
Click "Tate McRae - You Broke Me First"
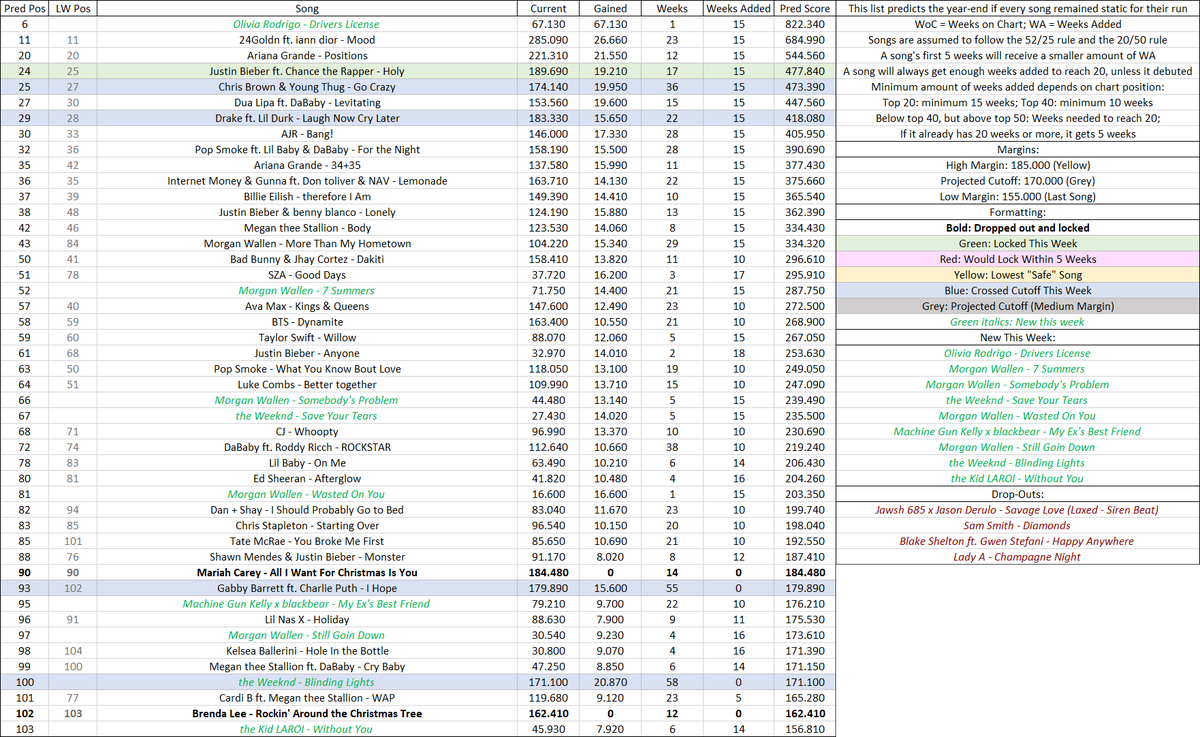click(x=308, y=541)
